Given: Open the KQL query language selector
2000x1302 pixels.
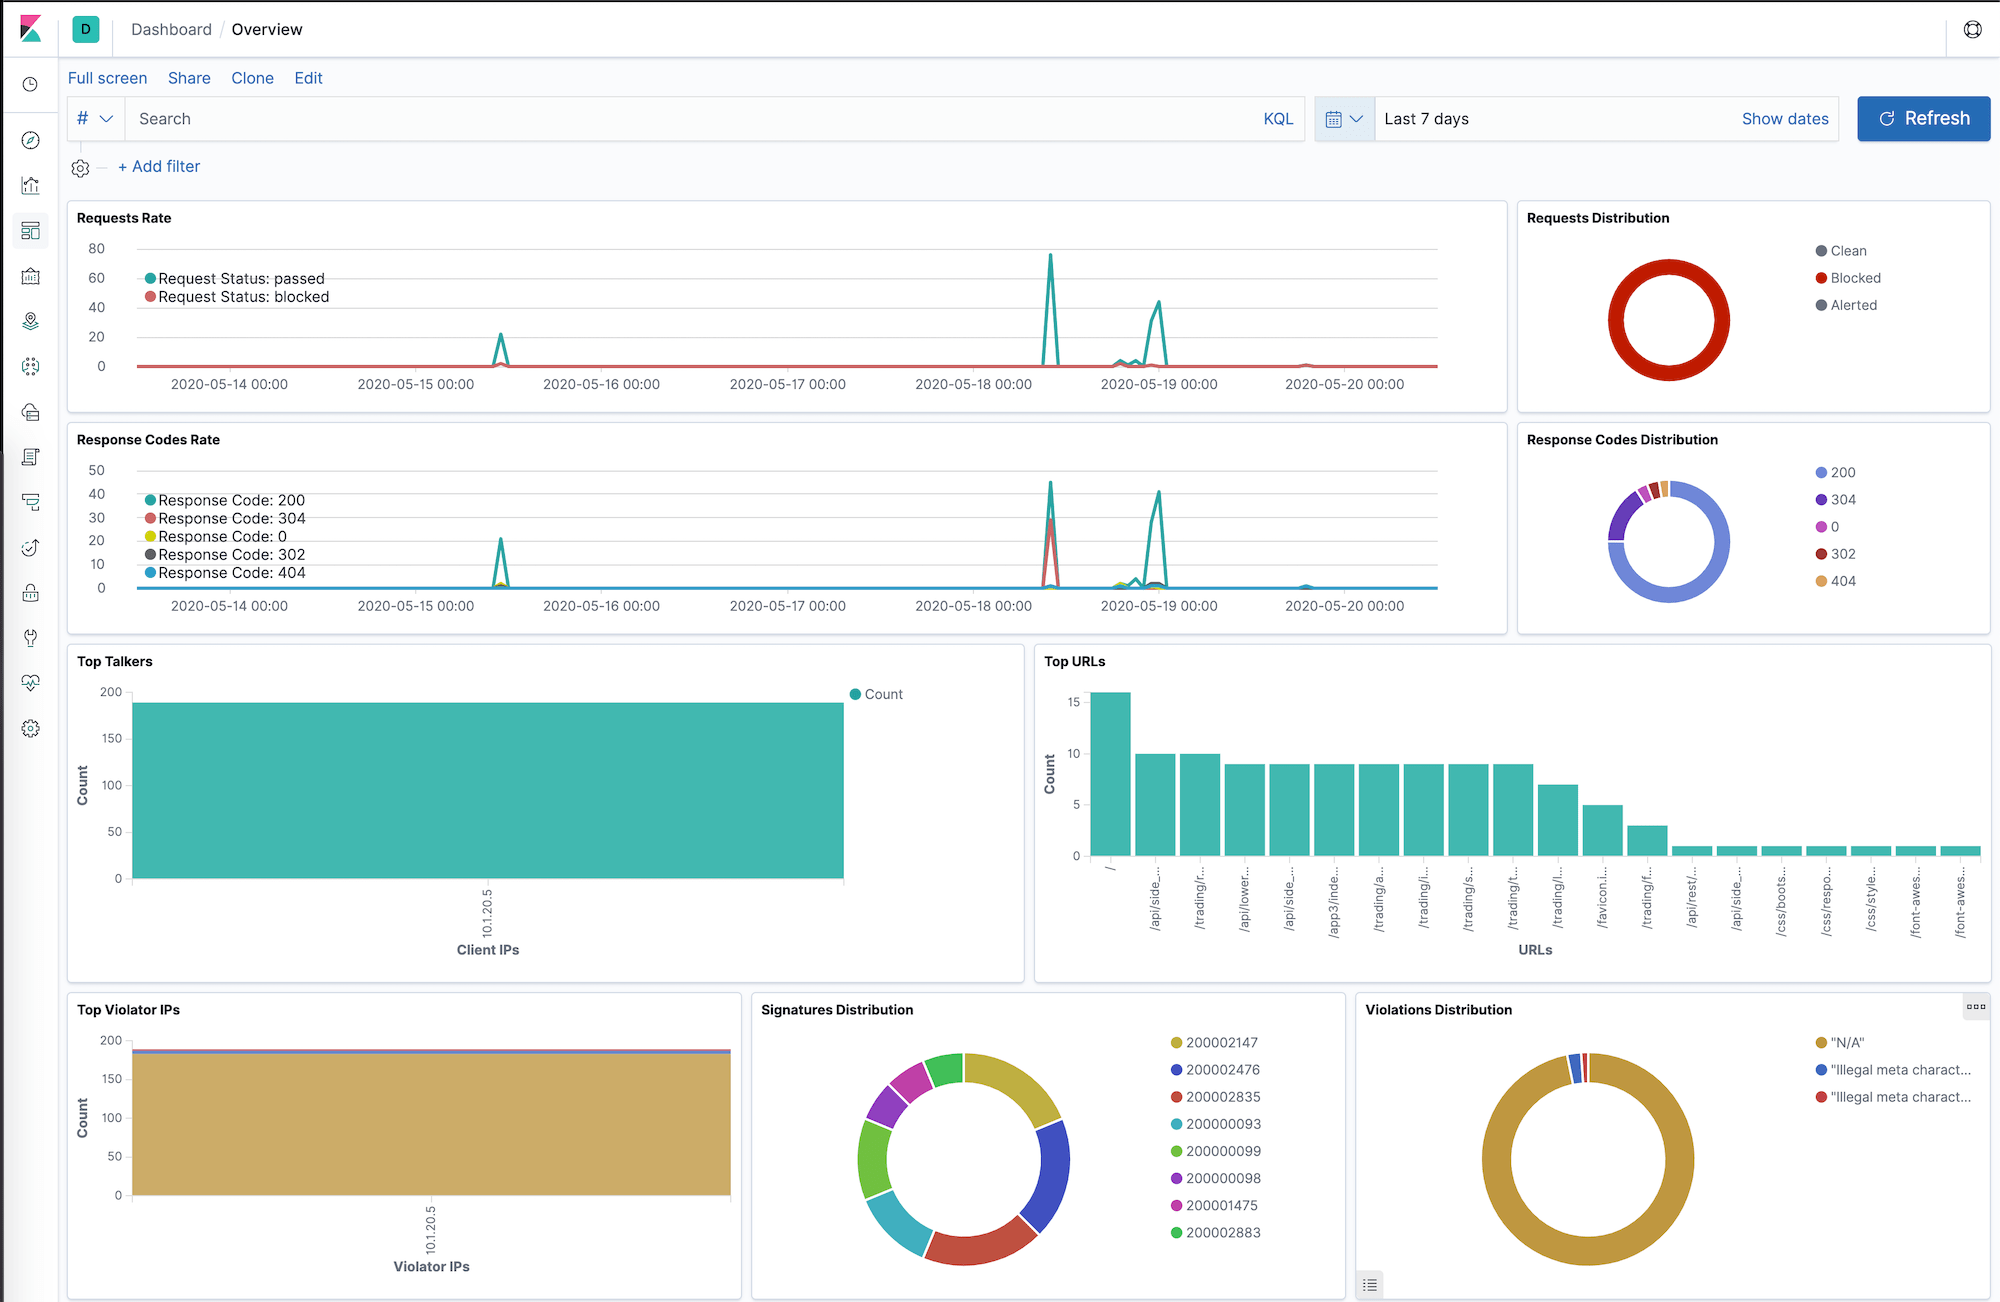Looking at the screenshot, I should 1278,118.
